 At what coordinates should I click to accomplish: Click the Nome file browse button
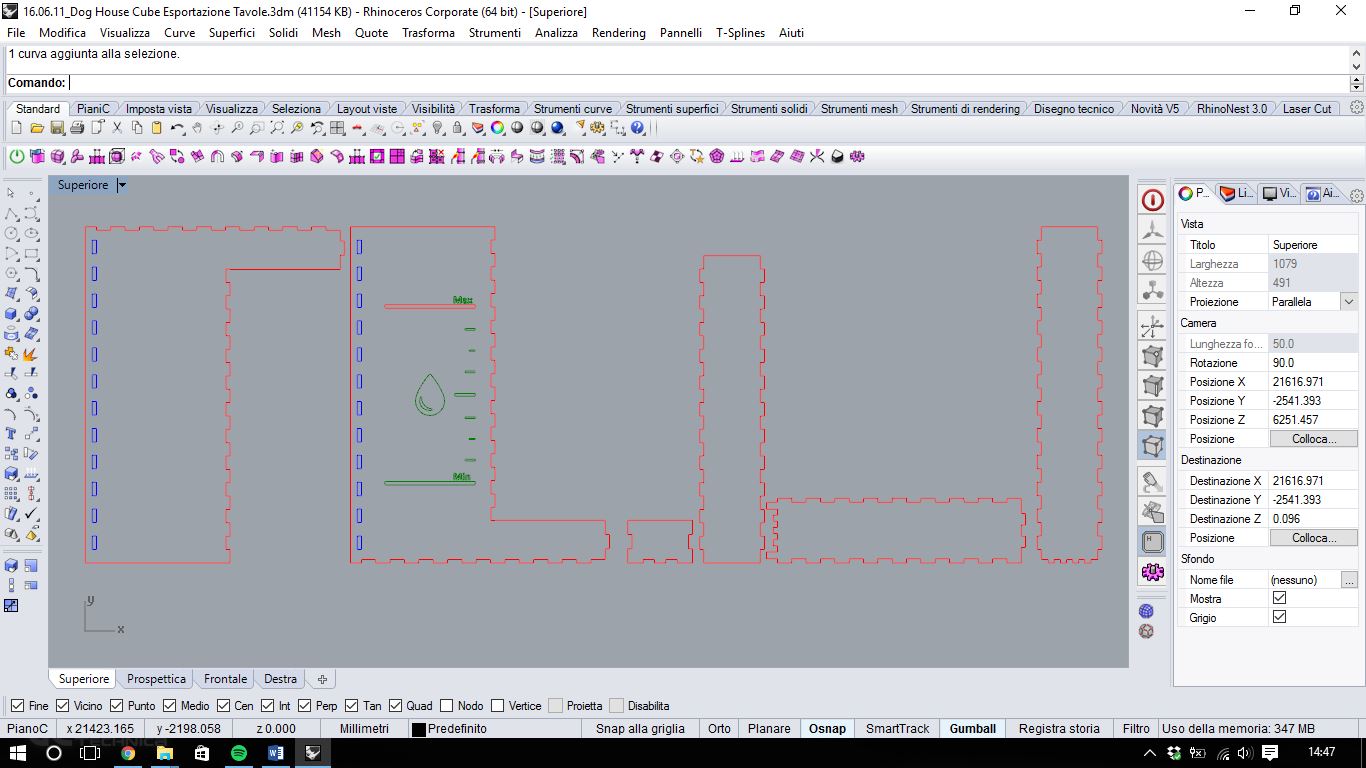pyautogui.click(x=1350, y=580)
